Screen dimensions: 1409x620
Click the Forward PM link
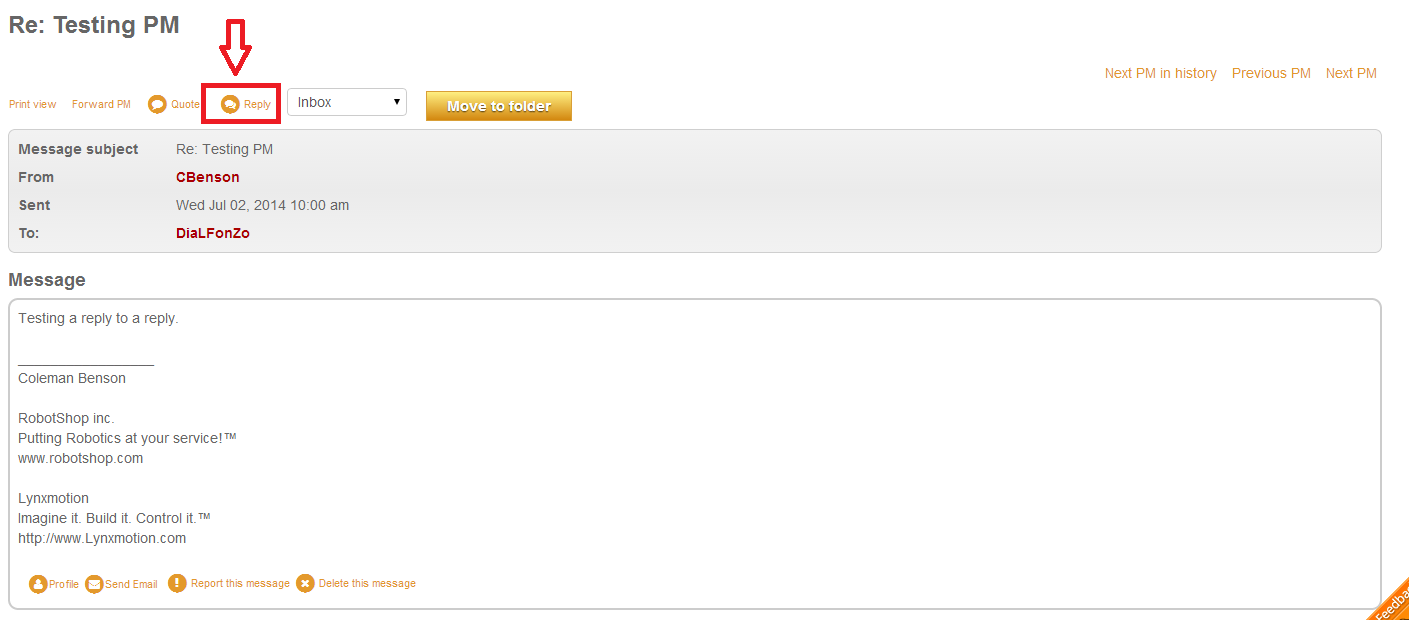(x=101, y=104)
